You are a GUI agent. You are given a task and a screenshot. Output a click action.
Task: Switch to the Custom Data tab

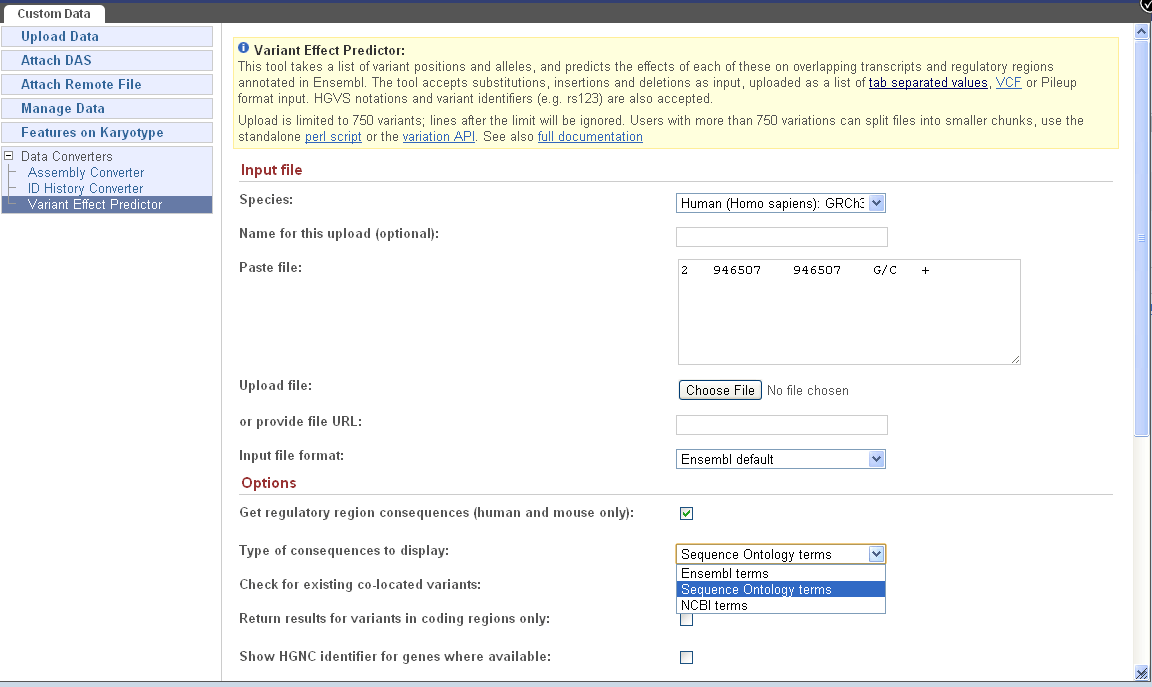tap(53, 13)
